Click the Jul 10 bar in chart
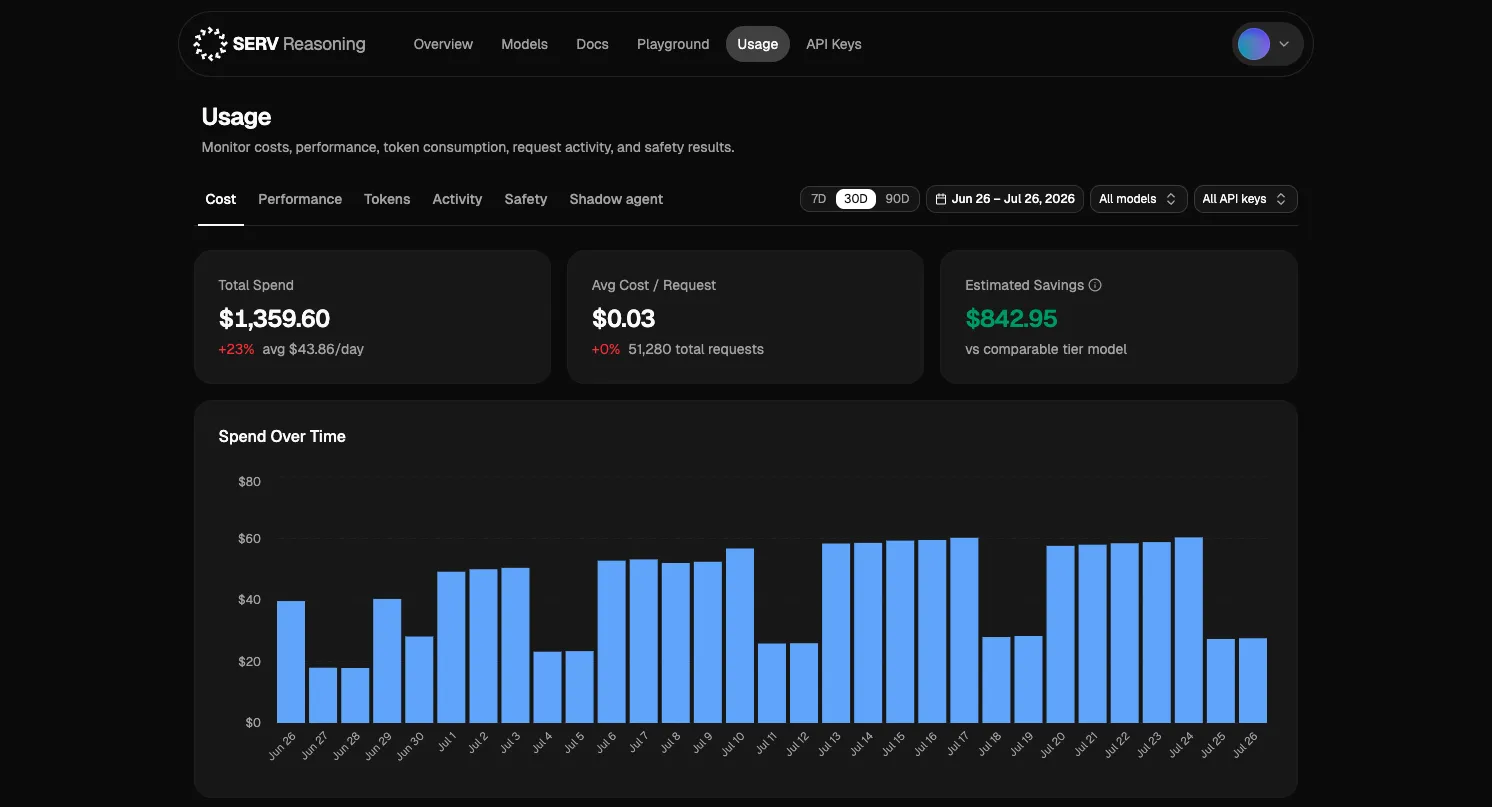The image size is (1492, 807). [x=740, y=636]
